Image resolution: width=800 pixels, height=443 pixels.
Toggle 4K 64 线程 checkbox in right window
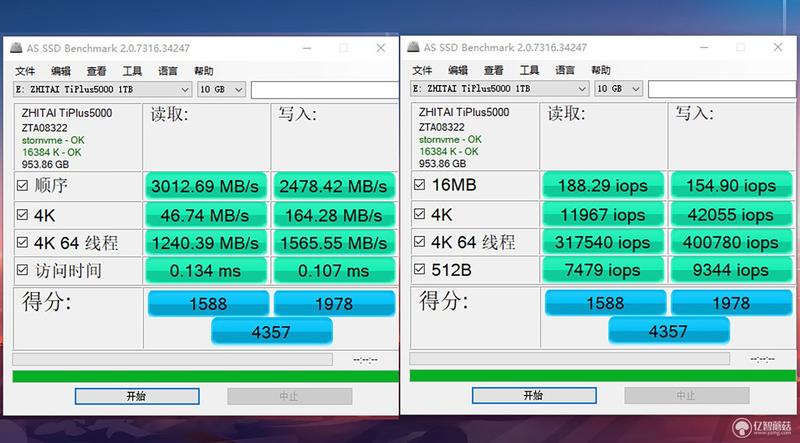pos(419,241)
